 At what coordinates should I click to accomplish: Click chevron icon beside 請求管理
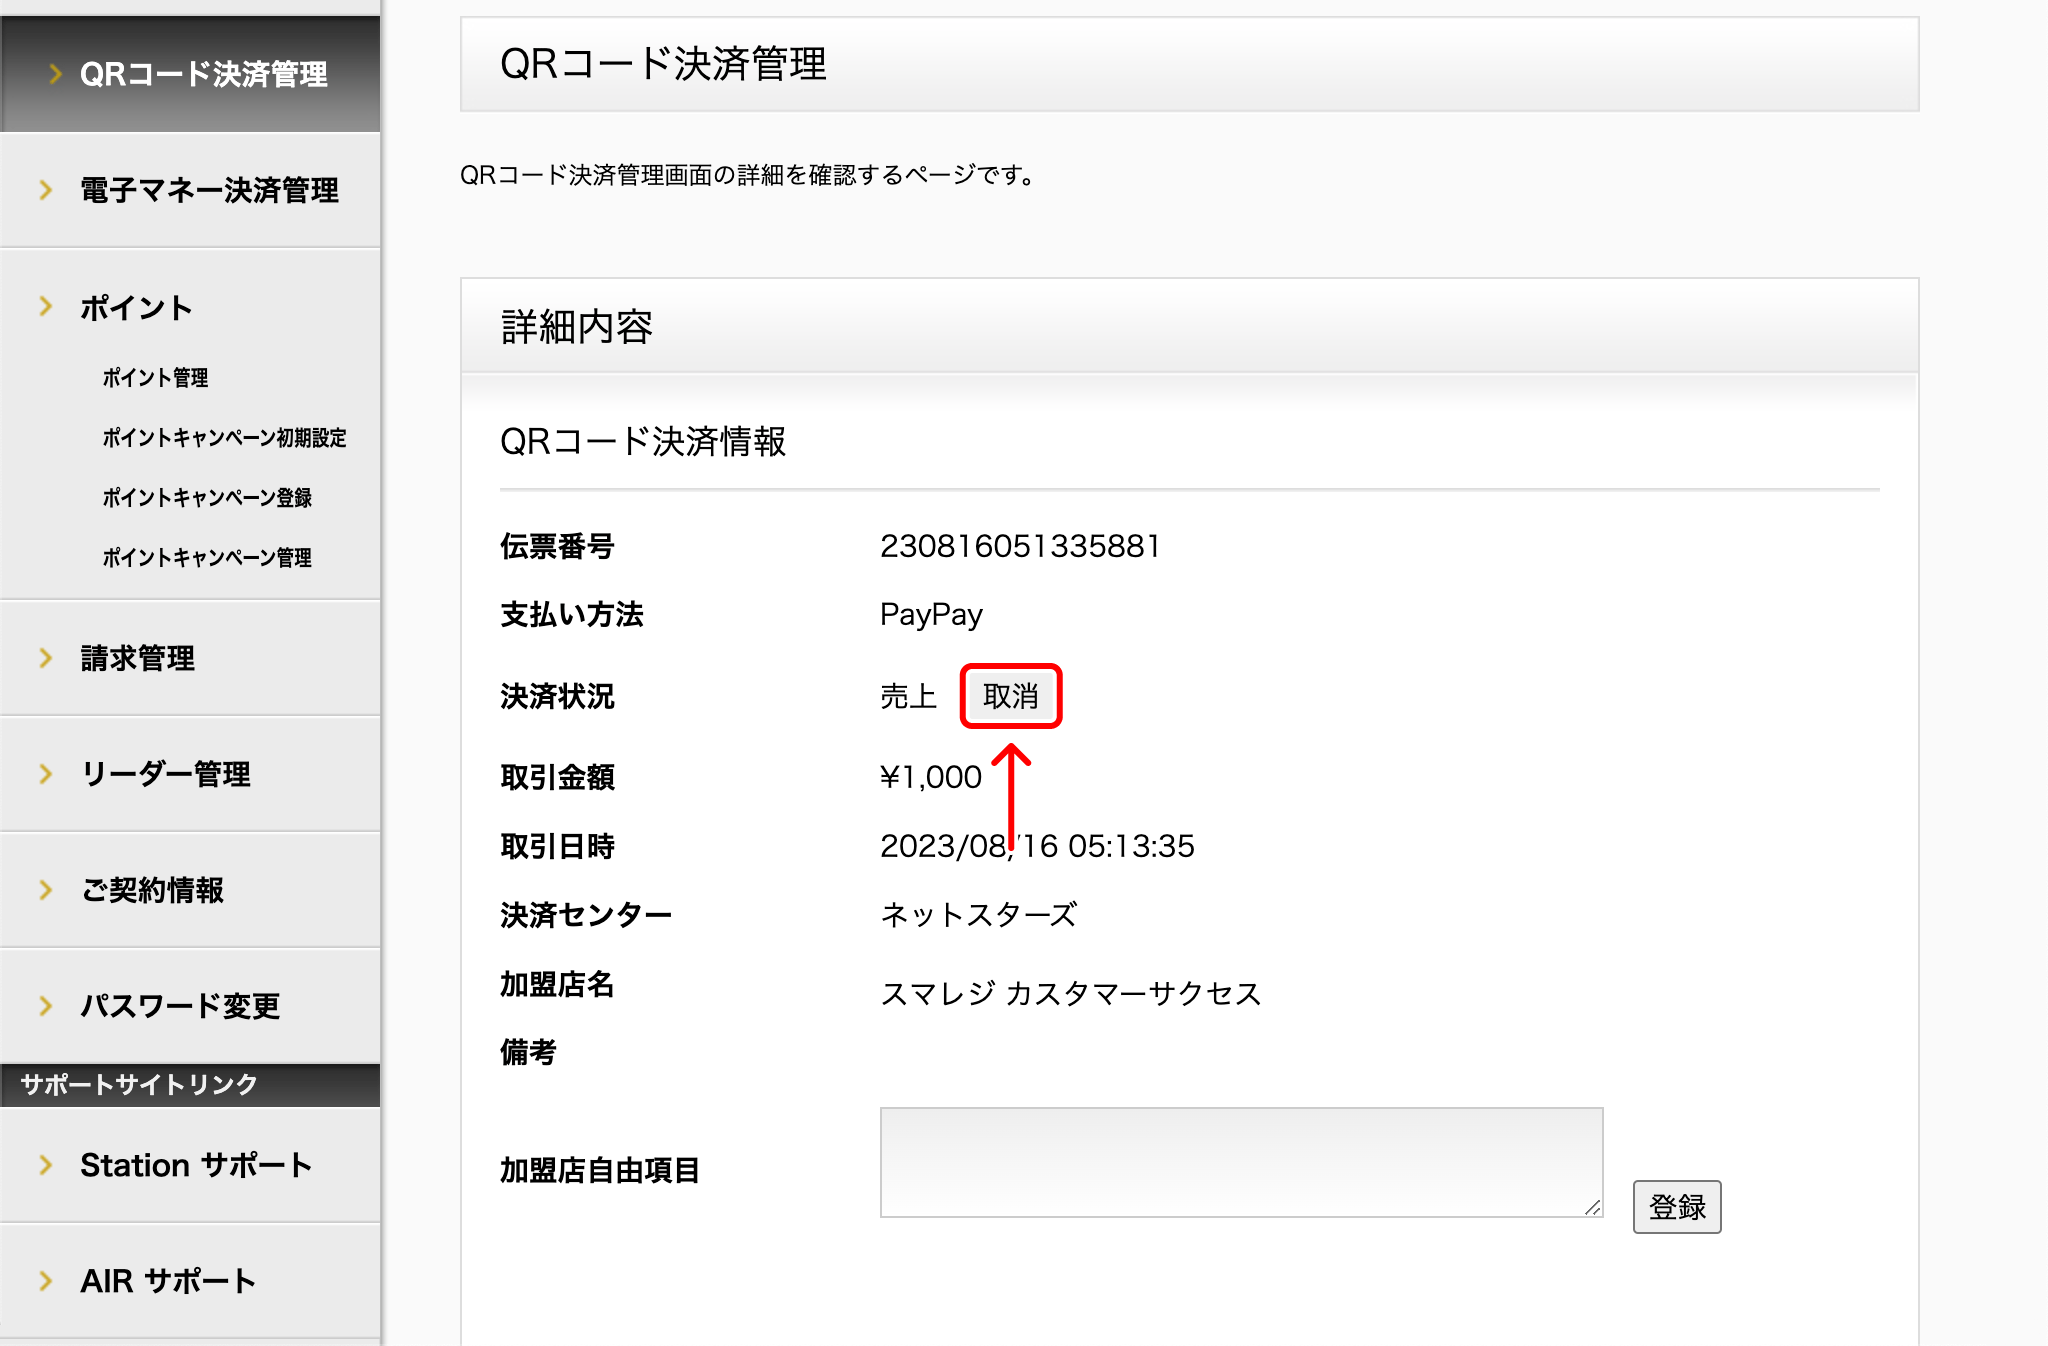46,657
